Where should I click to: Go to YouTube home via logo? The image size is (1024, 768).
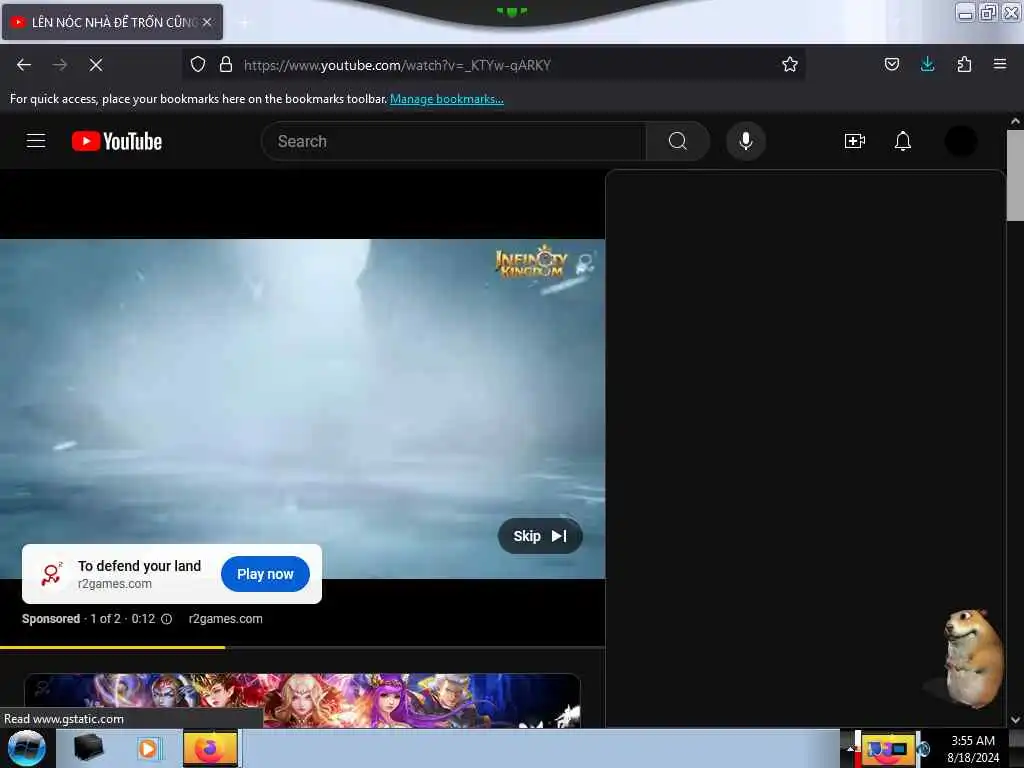(117, 141)
